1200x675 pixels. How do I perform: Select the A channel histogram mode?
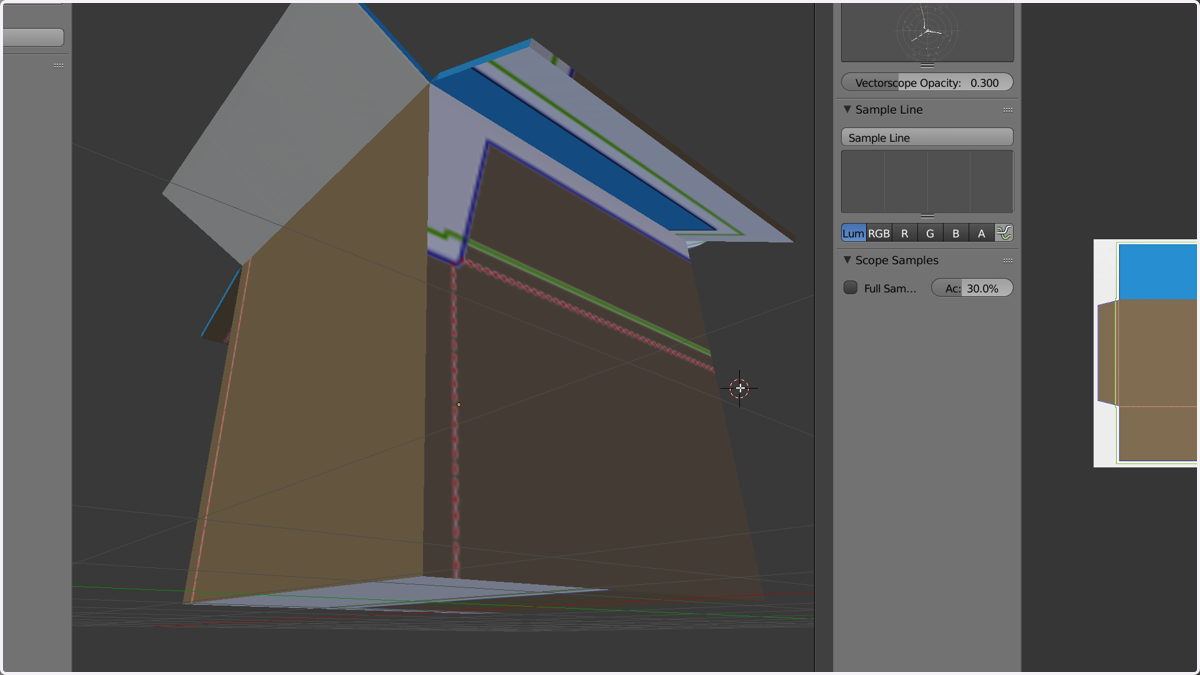(x=981, y=233)
